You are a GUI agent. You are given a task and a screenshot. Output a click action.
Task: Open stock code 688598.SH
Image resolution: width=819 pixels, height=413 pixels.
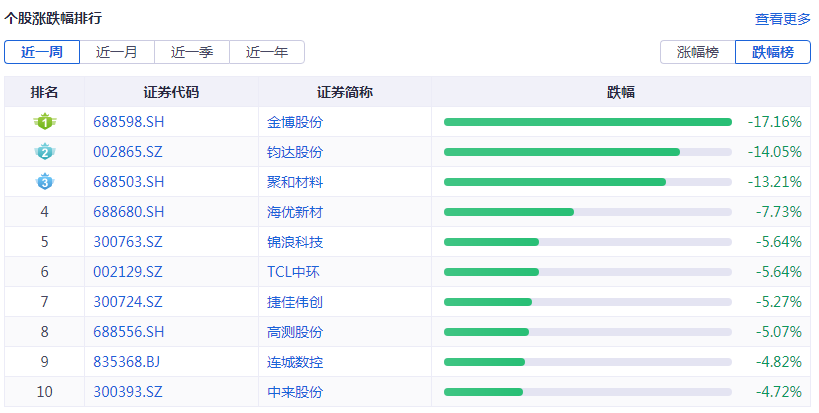click(x=128, y=122)
